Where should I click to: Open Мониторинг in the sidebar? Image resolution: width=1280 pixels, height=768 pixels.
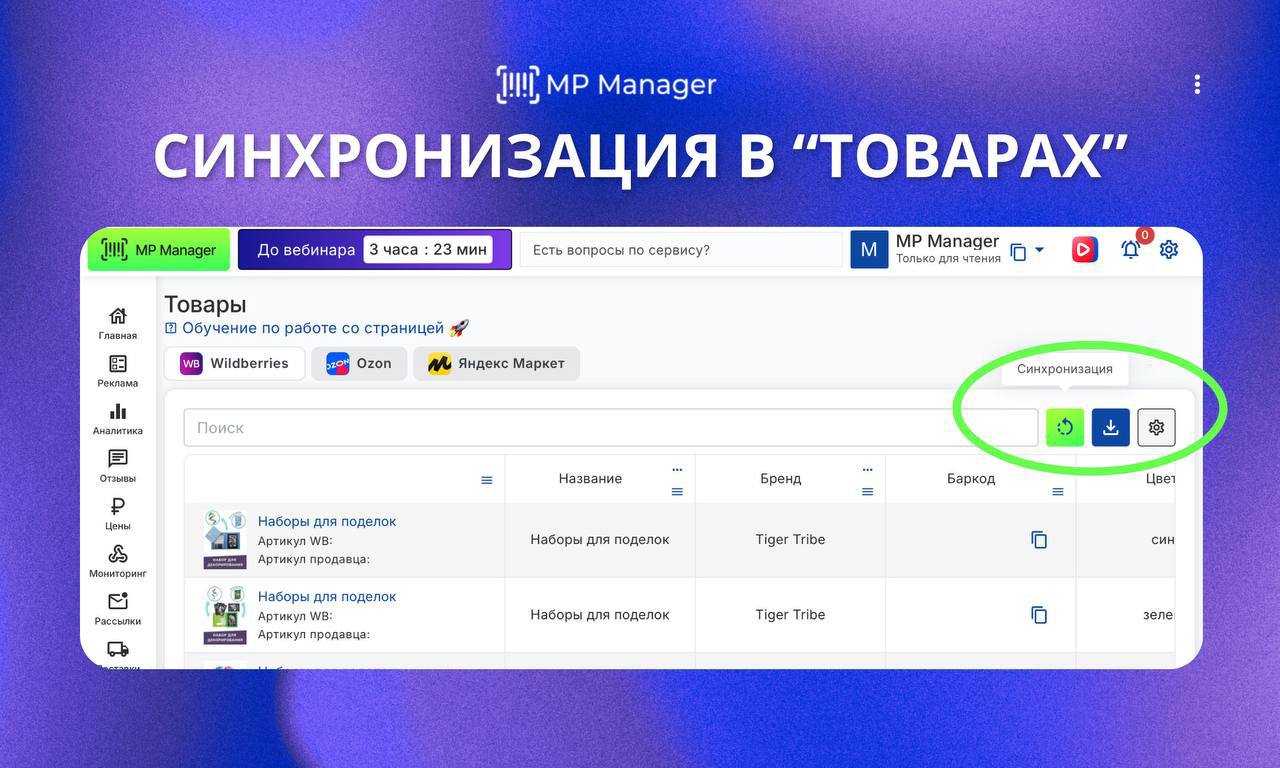click(x=118, y=561)
